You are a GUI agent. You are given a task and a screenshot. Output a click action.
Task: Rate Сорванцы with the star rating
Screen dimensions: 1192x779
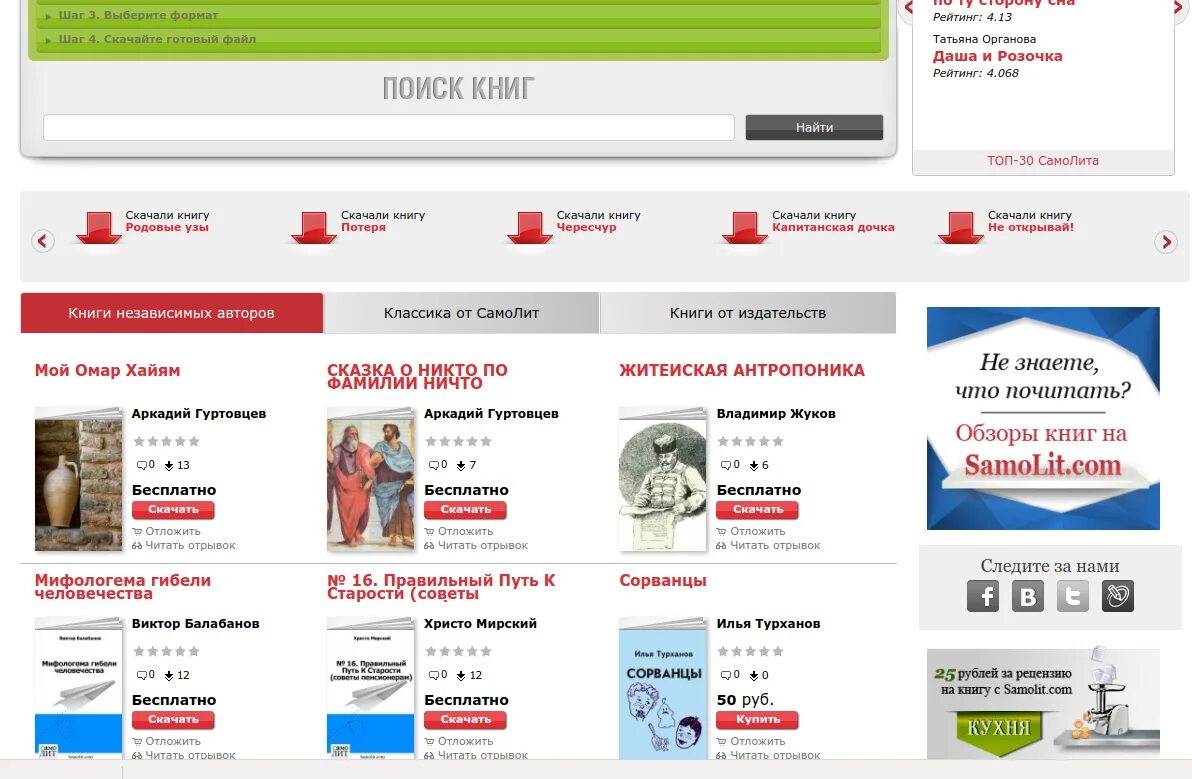pyautogui.click(x=750, y=651)
